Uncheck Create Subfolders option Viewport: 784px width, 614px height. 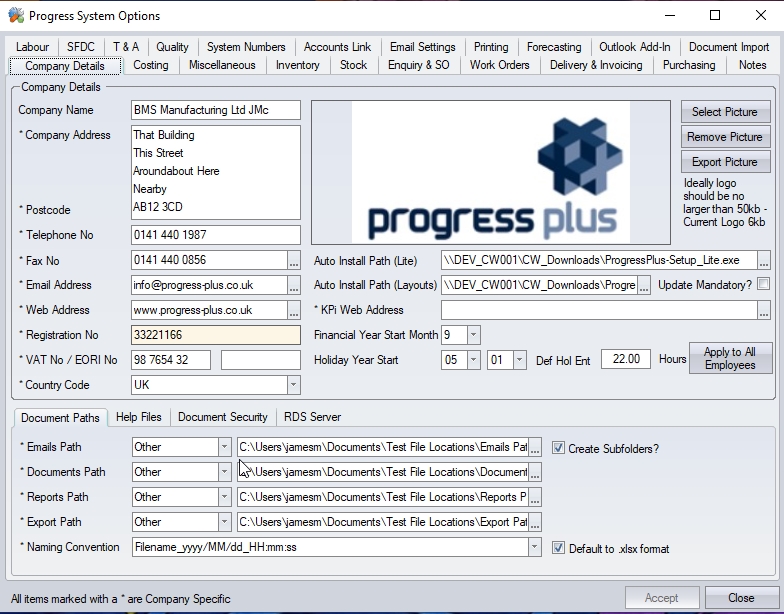558,448
